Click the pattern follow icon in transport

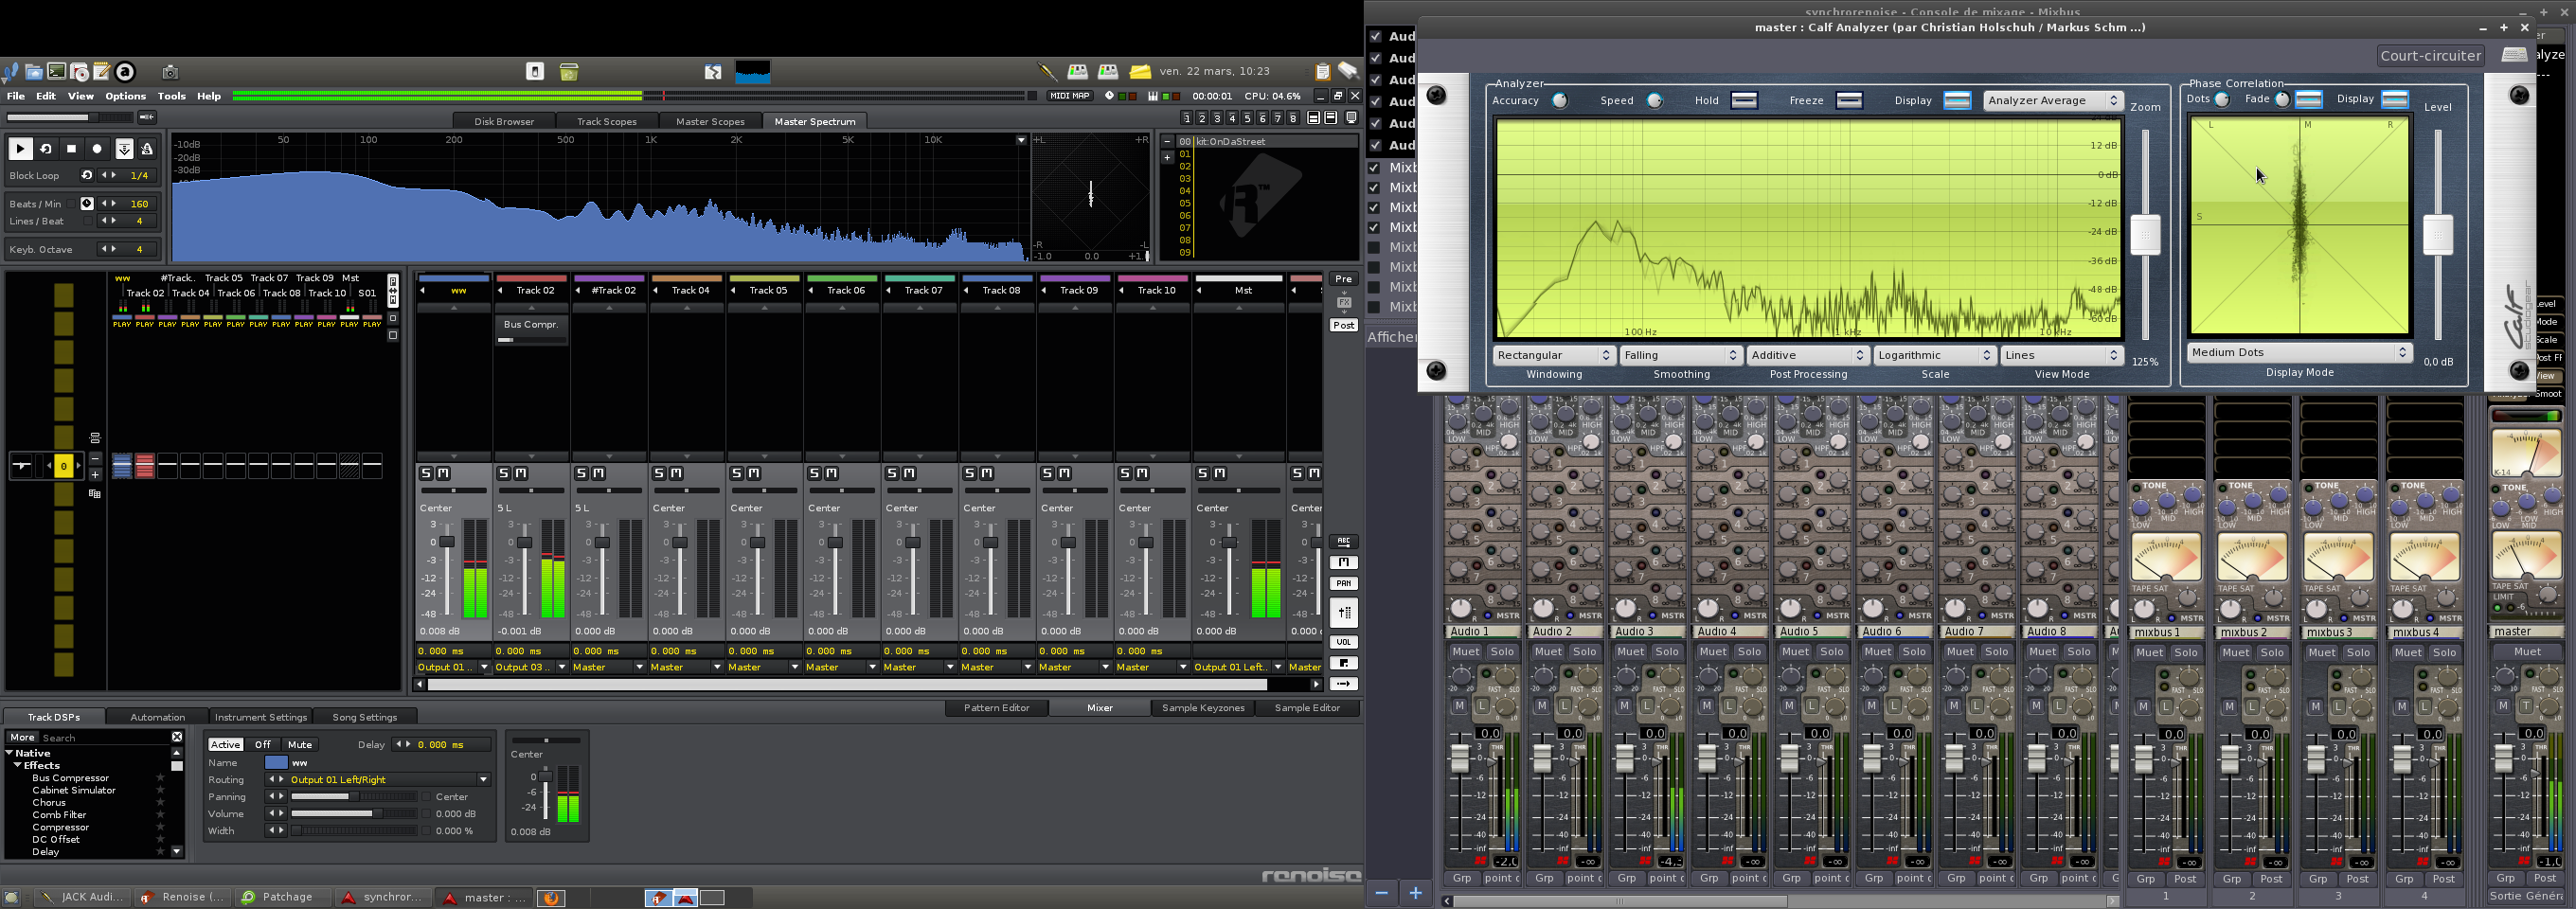click(x=124, y=149)
